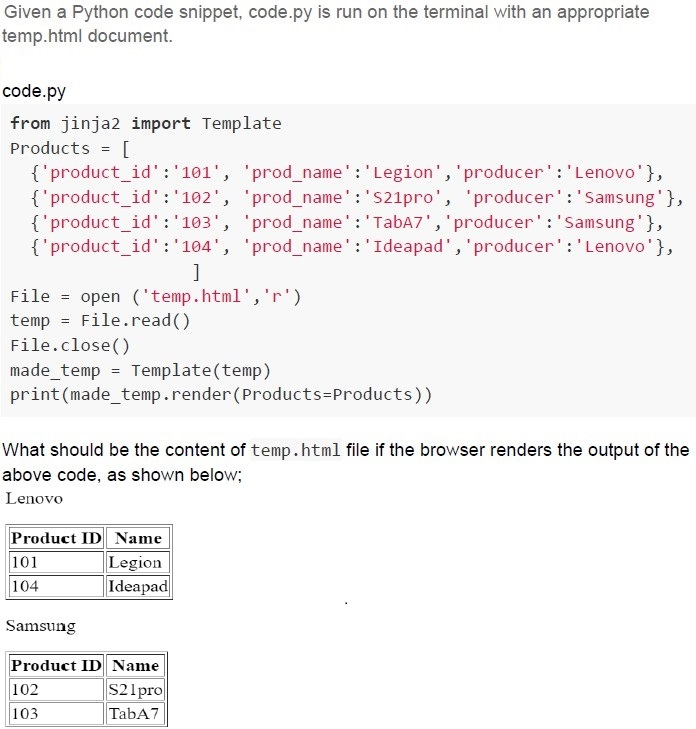This screenshot has width=696, height=729.
Task: Click the 'File.close()' code line
Action: coord(70,345)
